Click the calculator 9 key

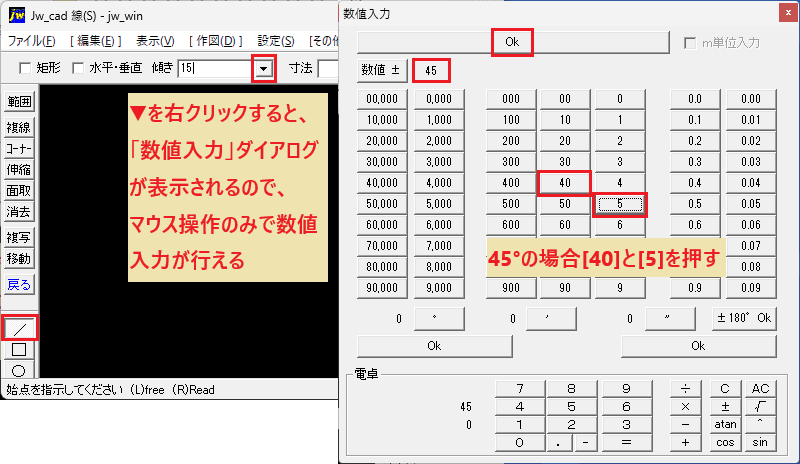pyautogui.click(x=627, y=389)
